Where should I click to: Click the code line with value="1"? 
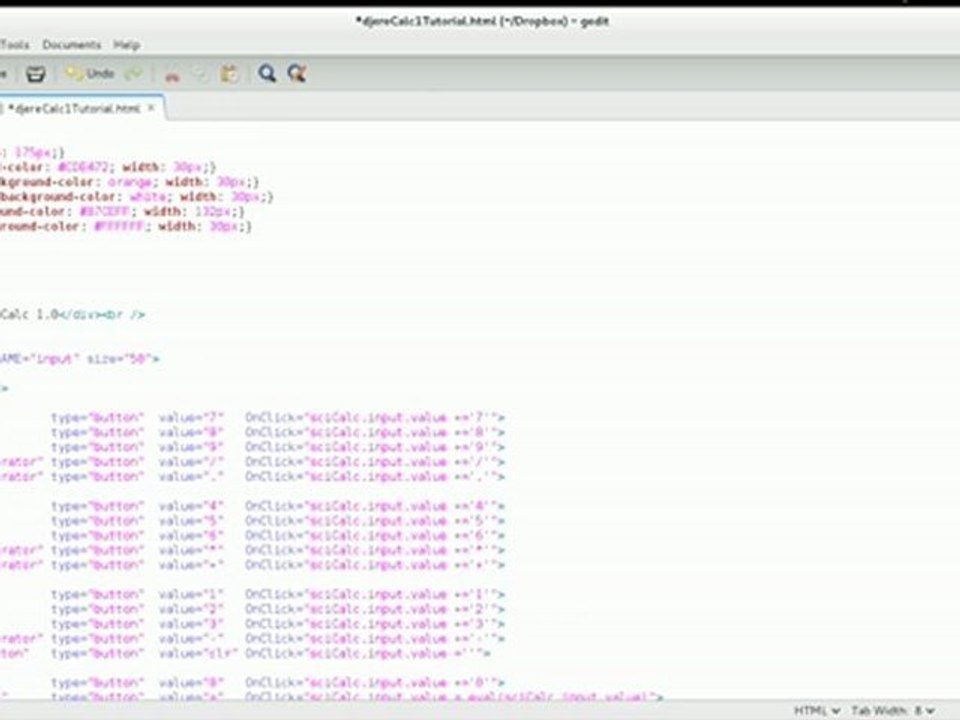278,594
